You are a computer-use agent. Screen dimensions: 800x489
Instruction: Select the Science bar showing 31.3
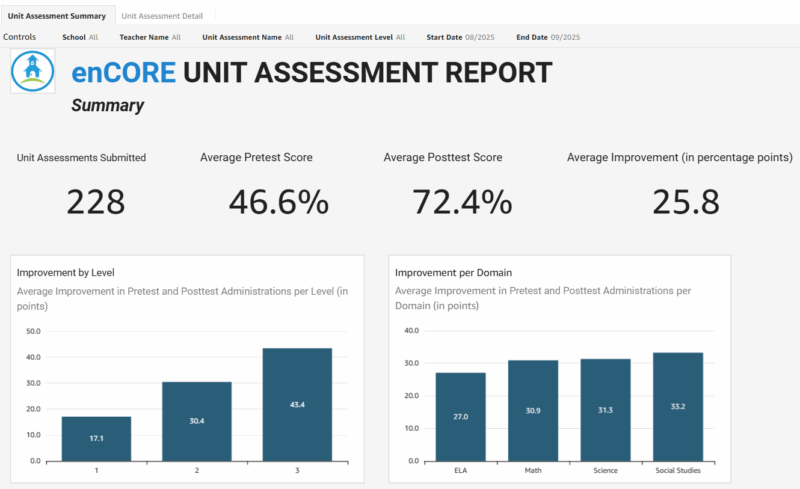[x=604, y=410]
